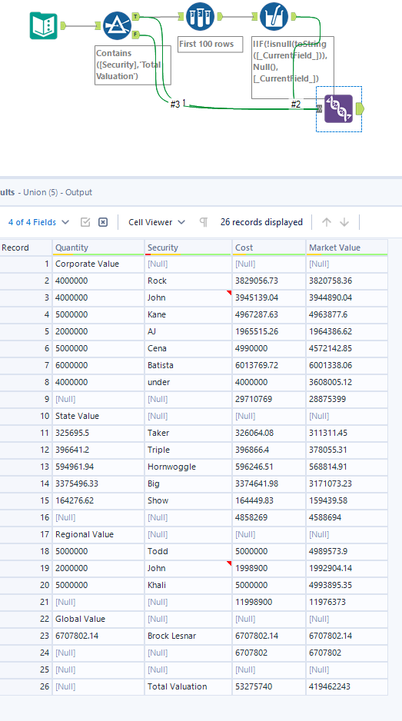Select the Sample tool node
This screenshot has height=721, width=402.
[x=200, y=17]
